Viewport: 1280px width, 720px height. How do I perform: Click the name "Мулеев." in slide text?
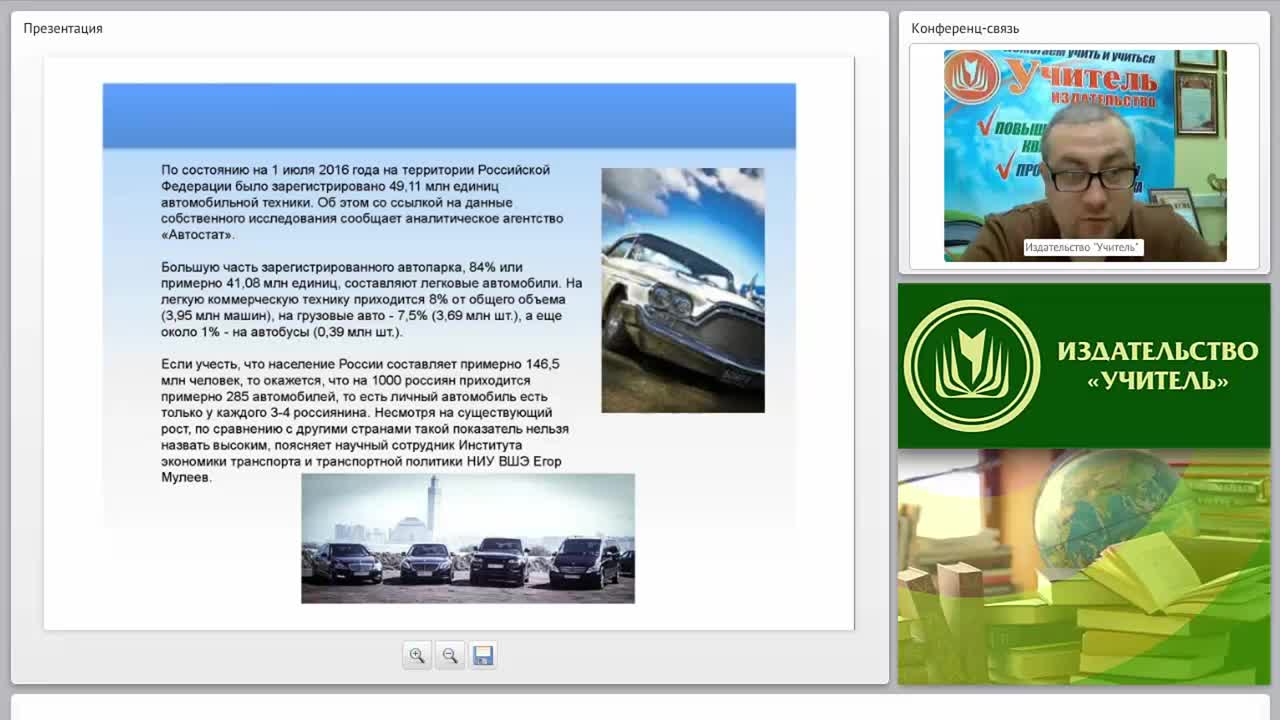(x=187, y=478)
